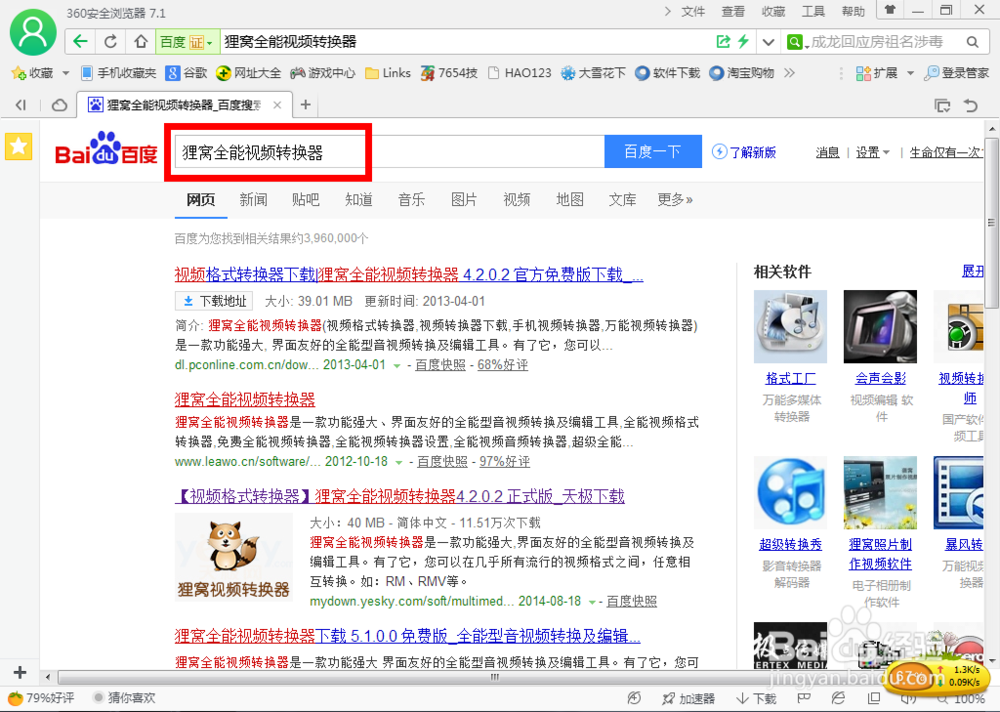Open 设置 dropdown on Baidu
Screen dimensions: 1000x712
coord(872,152)
